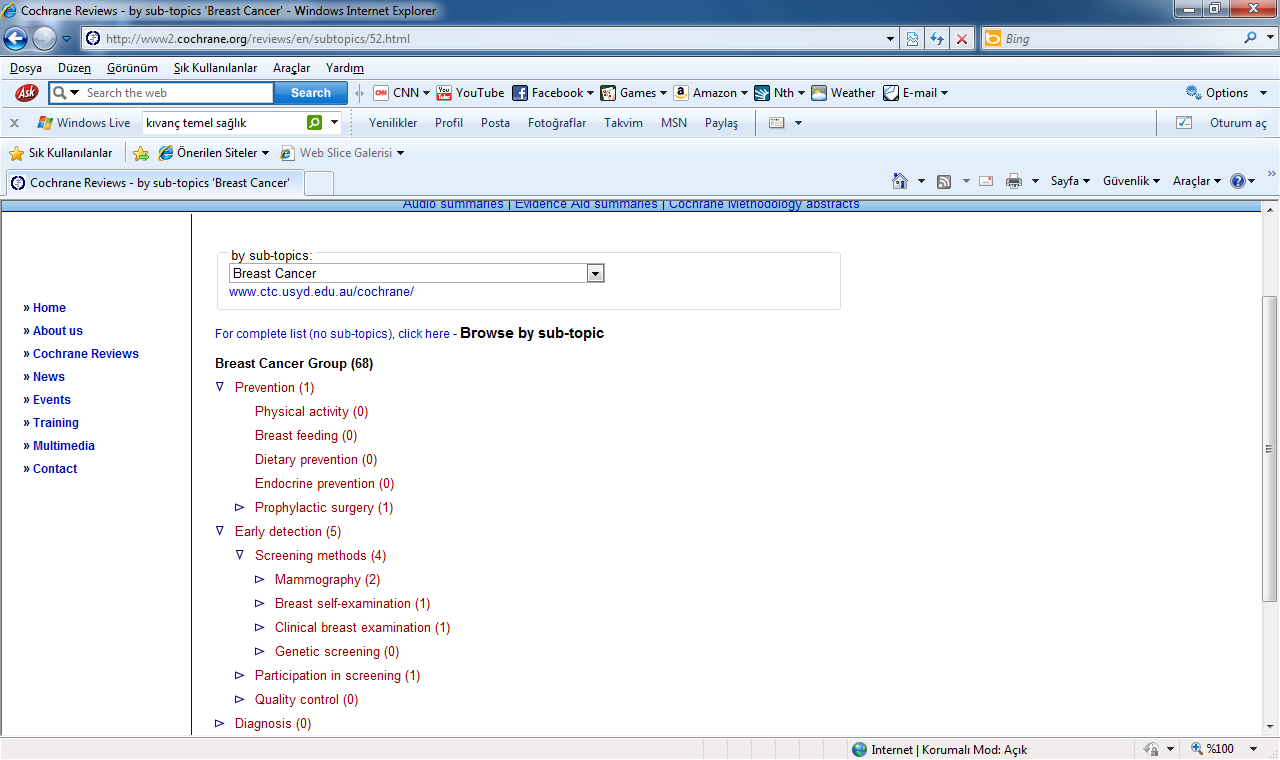Expand the Diagnosis (0) triangle
The width and height of the screenshot is (1280, 760).
pos(220,723)
